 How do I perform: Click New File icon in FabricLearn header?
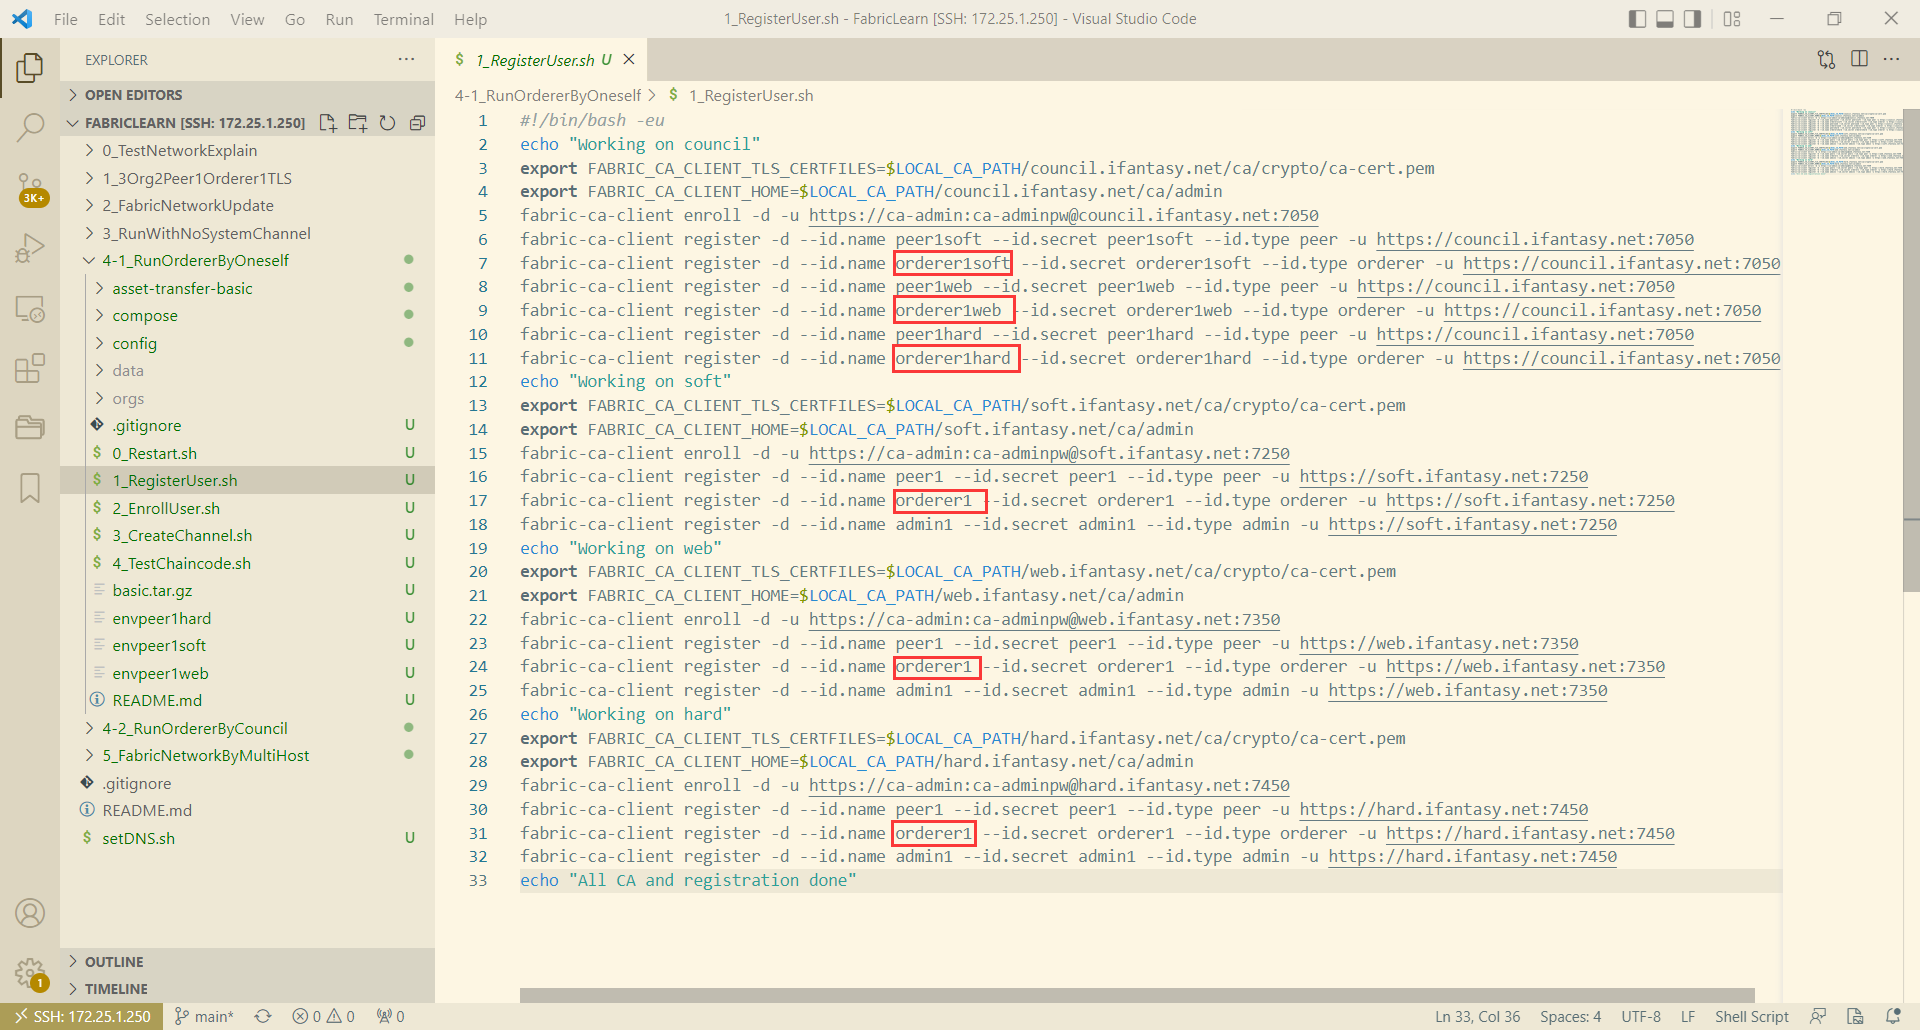coord(327,123)
